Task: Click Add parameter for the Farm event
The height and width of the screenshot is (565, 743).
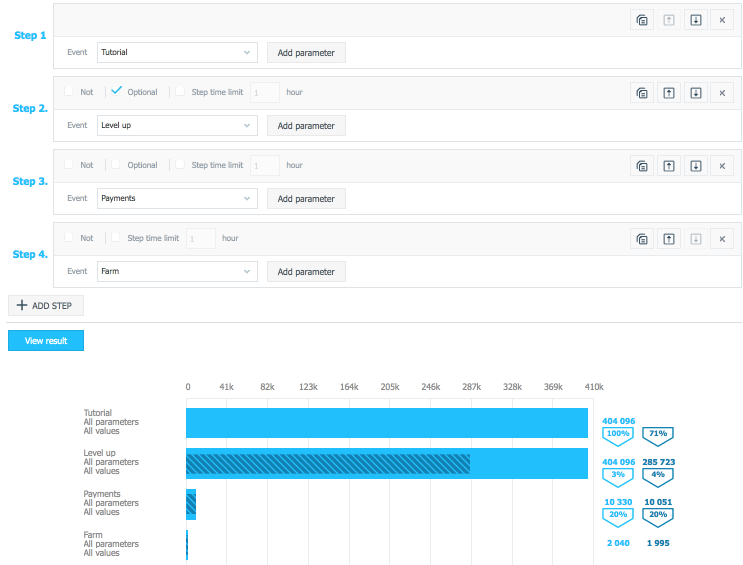Action: (x=306, y=271)
